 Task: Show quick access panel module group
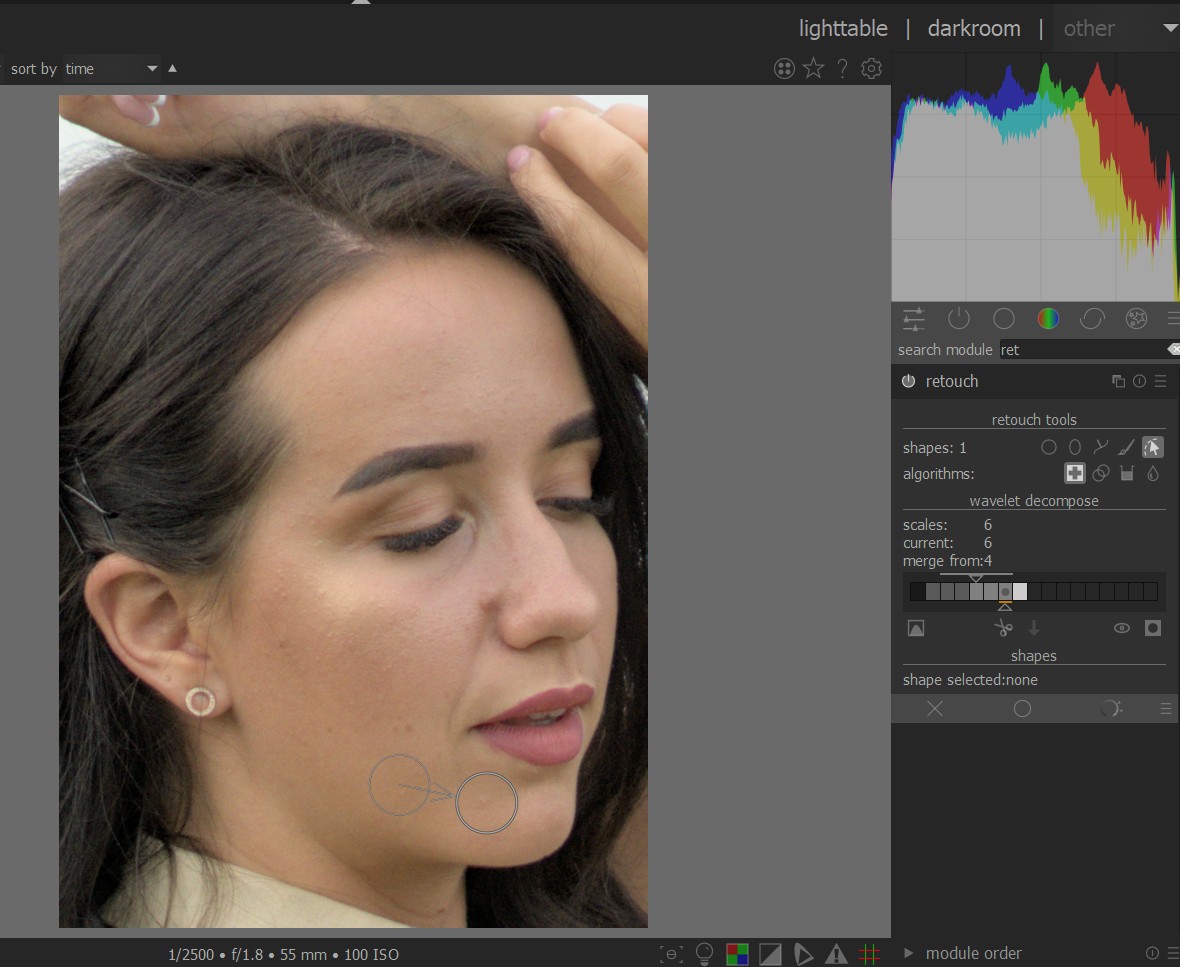[x=914, y=319]
